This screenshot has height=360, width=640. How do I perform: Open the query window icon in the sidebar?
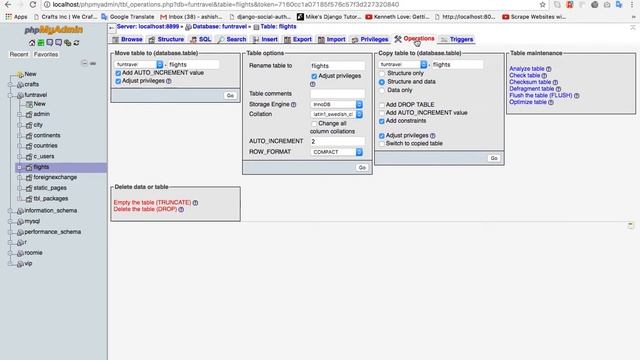coord(50,42)
